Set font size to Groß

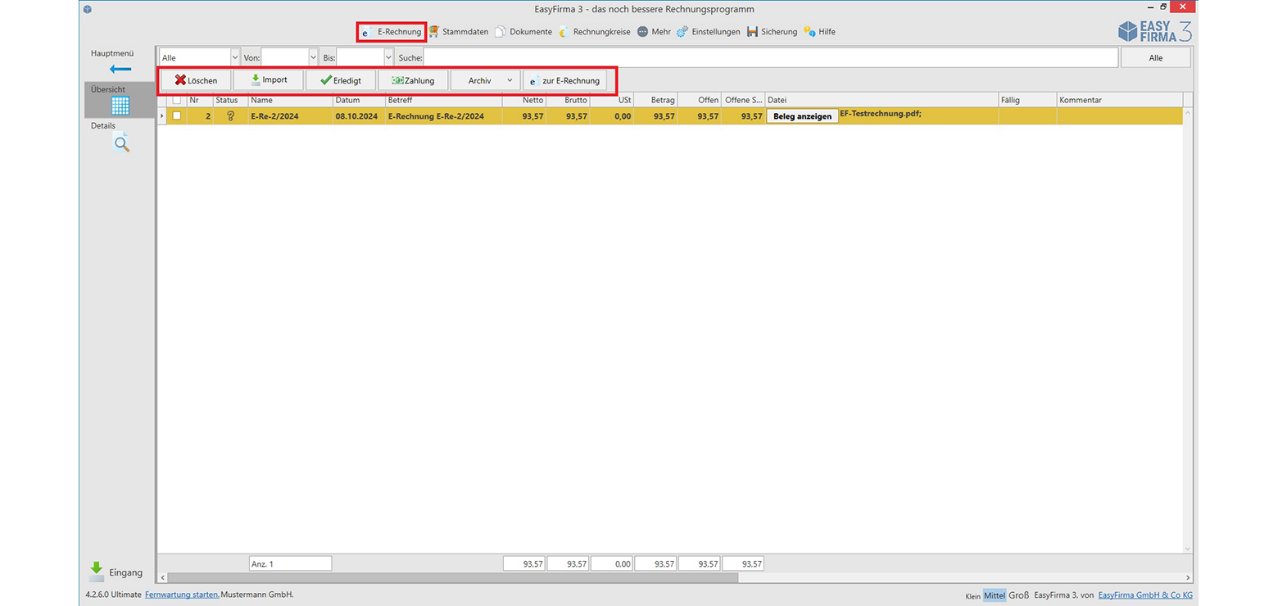(1018, 595)
